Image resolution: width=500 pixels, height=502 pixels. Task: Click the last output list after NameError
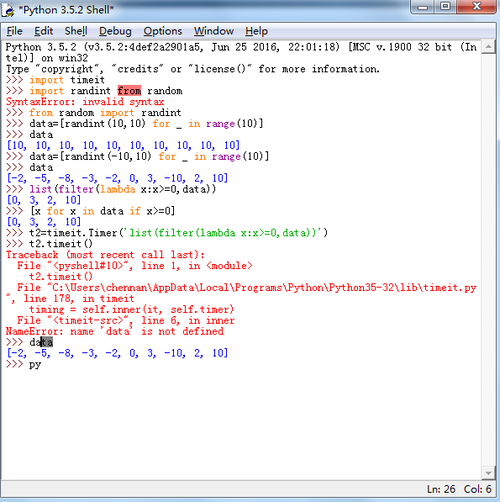click(x=117, y=353)
